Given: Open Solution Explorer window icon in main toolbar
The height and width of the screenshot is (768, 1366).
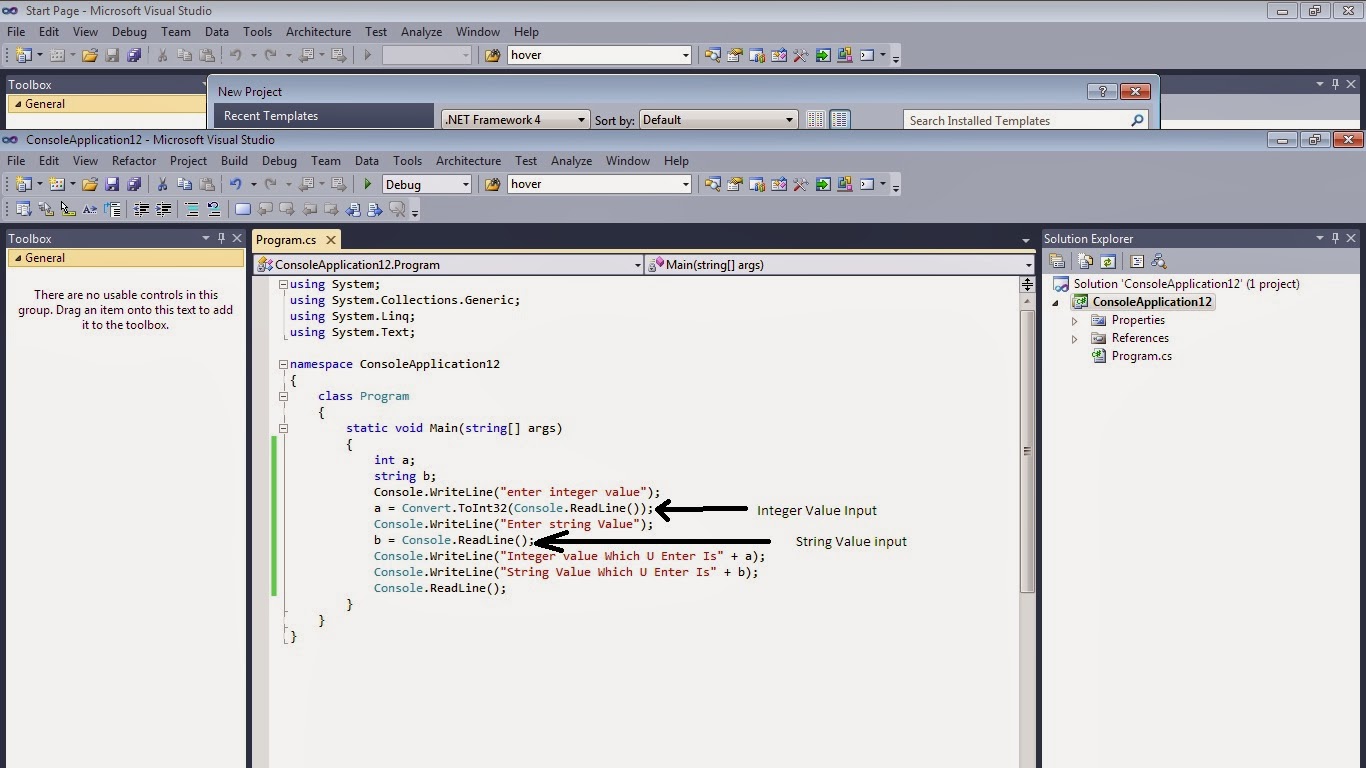Looking at the screenshot, I should (x=712, y=184).
